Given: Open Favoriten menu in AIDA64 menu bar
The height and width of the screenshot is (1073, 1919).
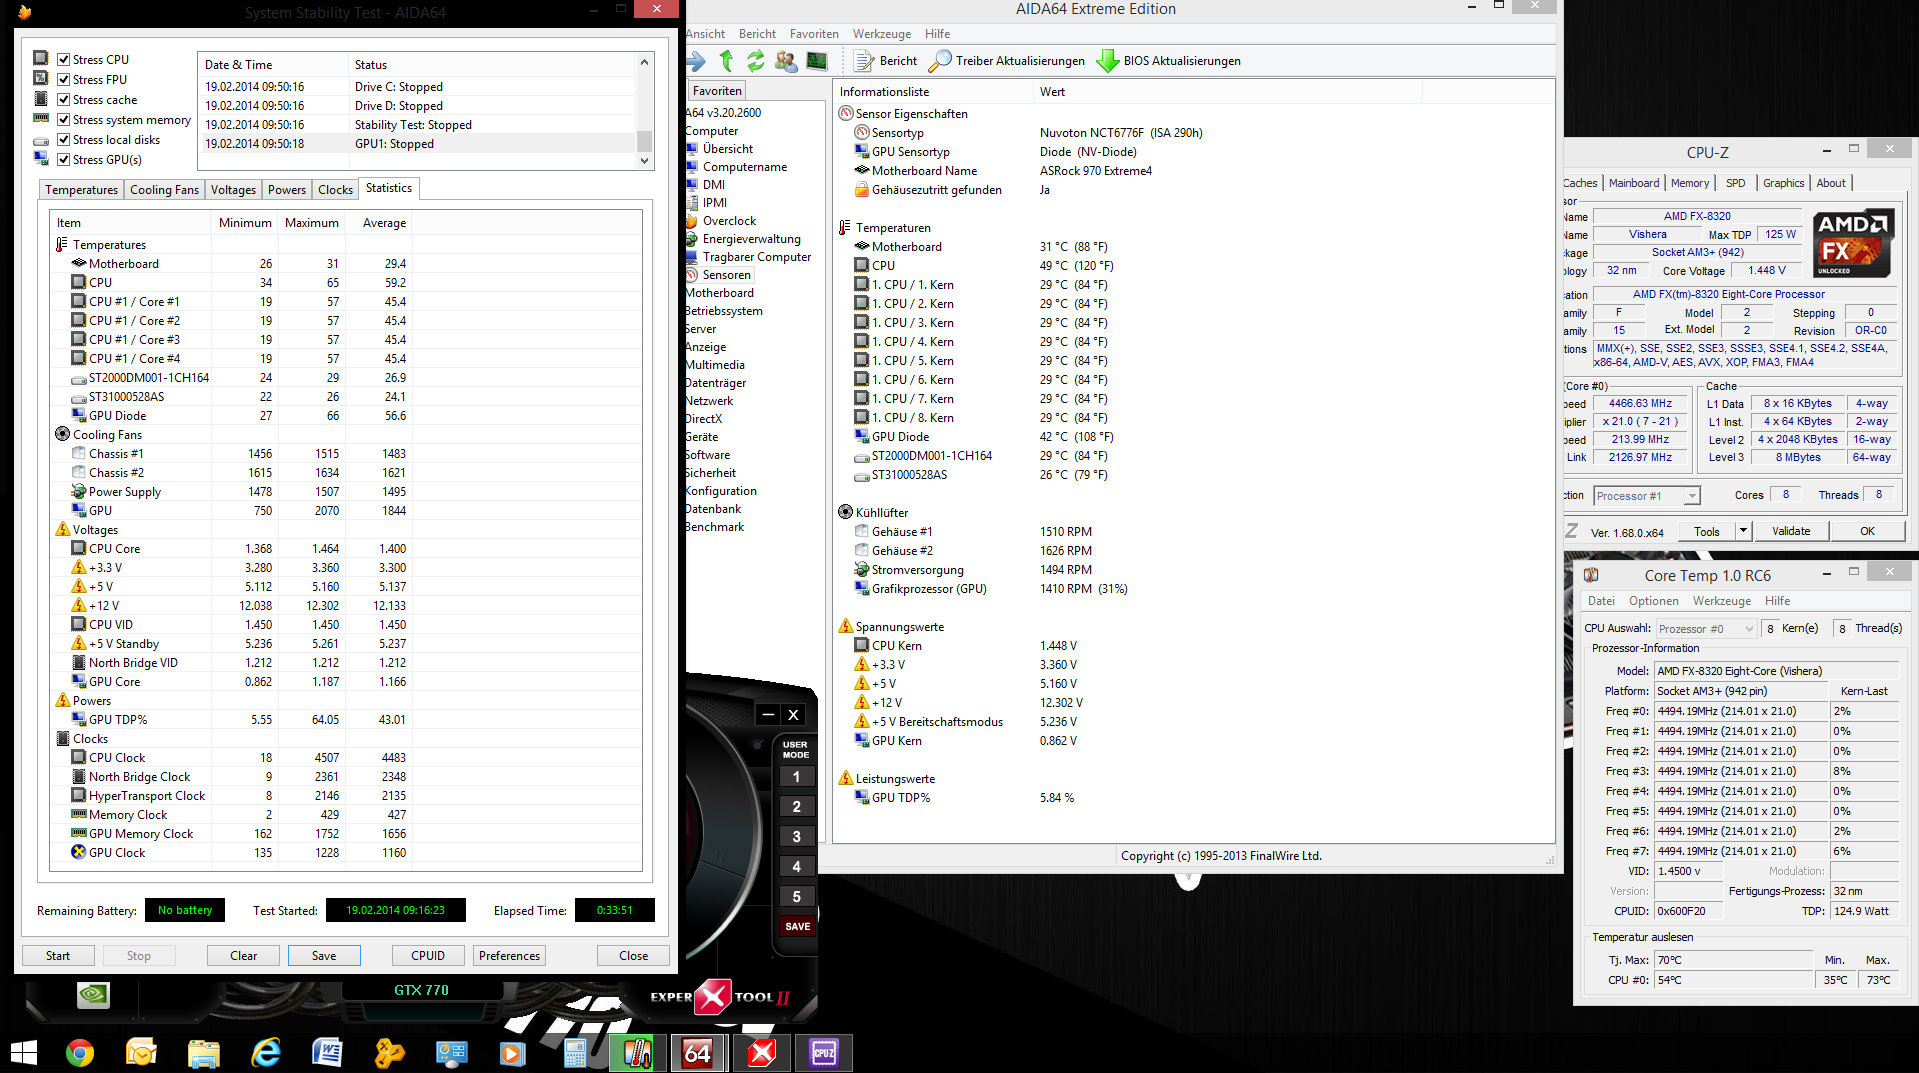Looking at the screenshot, I should [814, 34].
